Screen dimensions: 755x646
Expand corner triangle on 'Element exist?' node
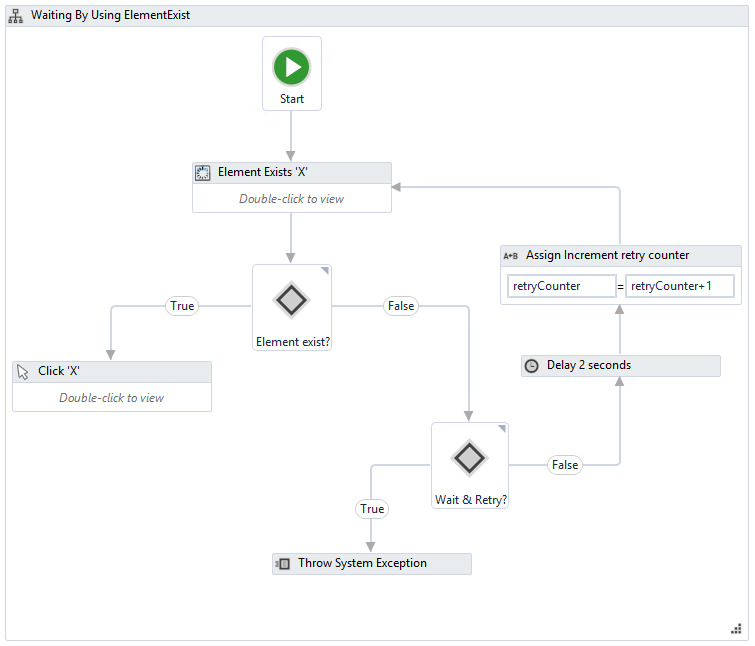[324, 271]
